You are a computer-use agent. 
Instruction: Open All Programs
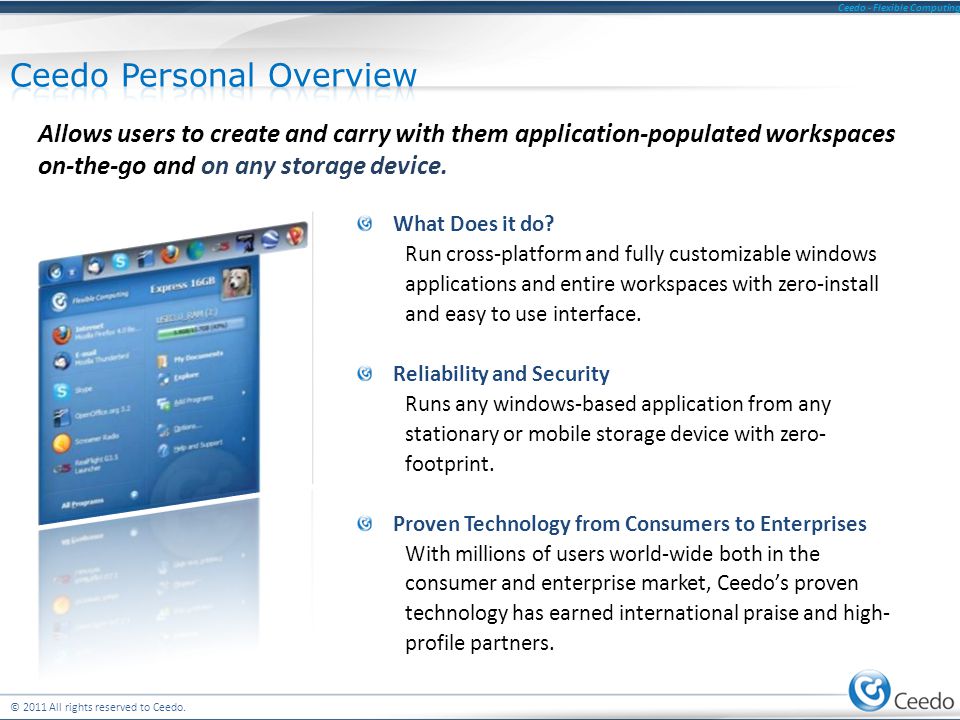[83, 503]
